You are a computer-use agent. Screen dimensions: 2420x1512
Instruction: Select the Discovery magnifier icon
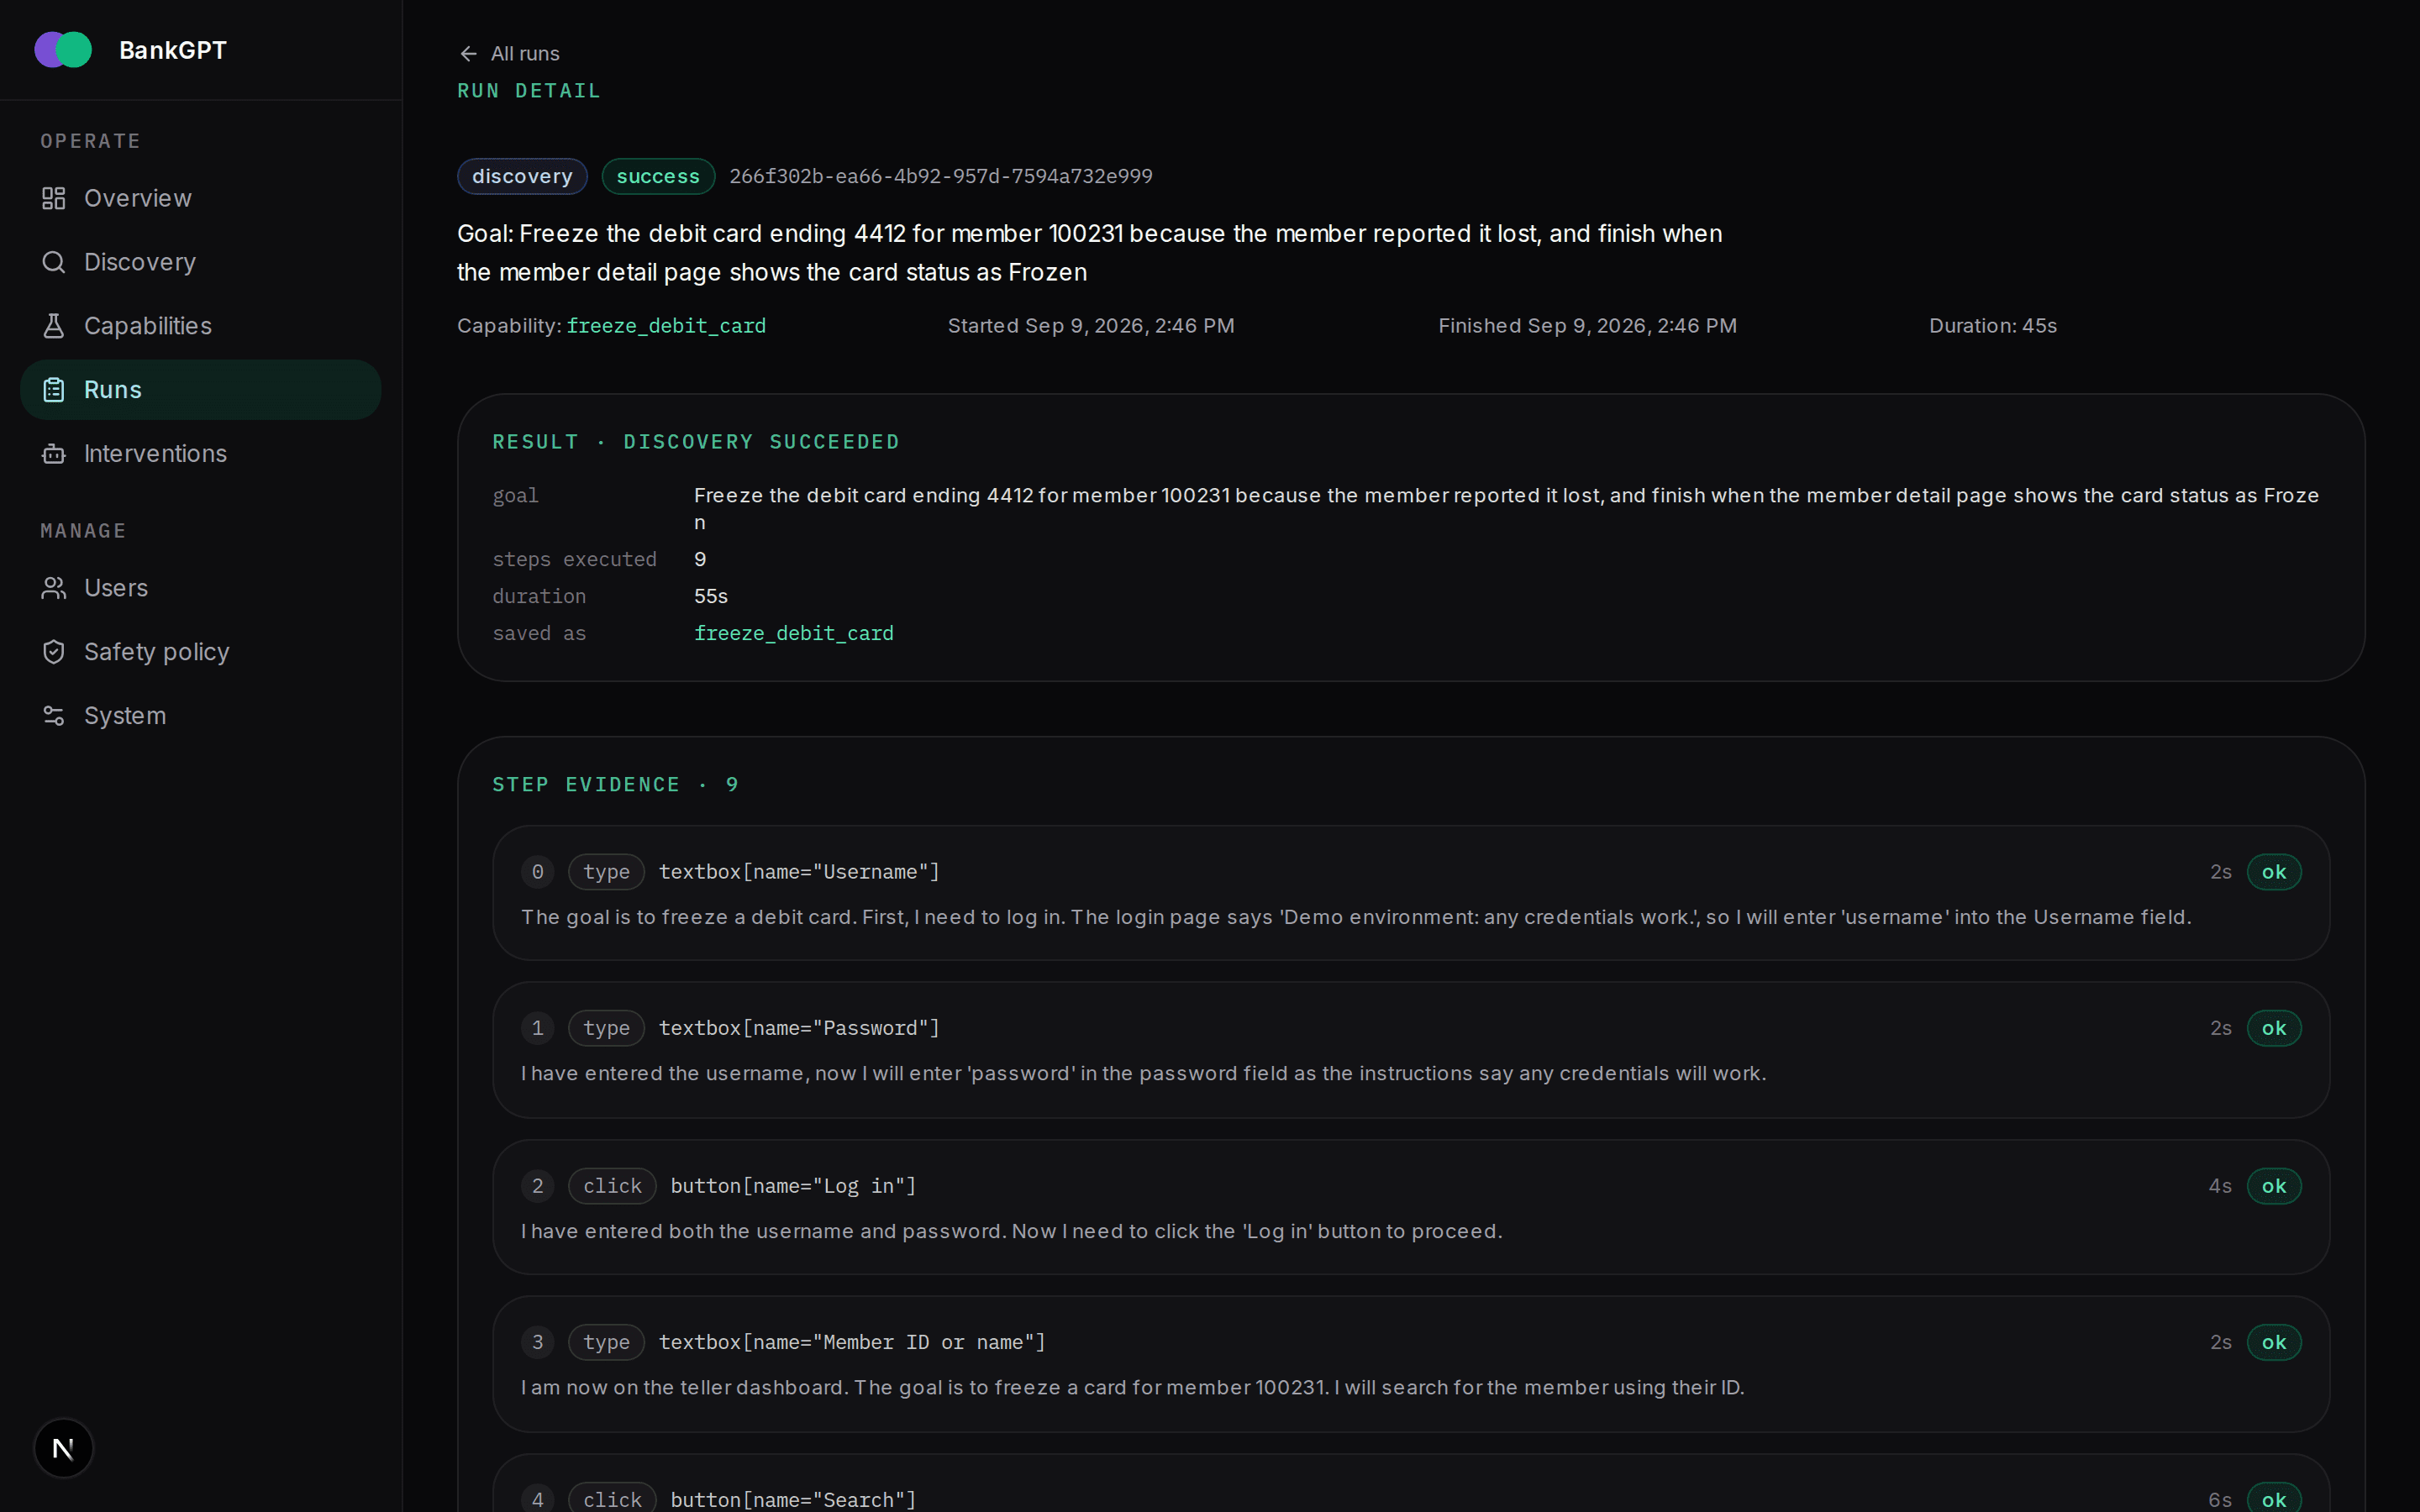(54, 262)
